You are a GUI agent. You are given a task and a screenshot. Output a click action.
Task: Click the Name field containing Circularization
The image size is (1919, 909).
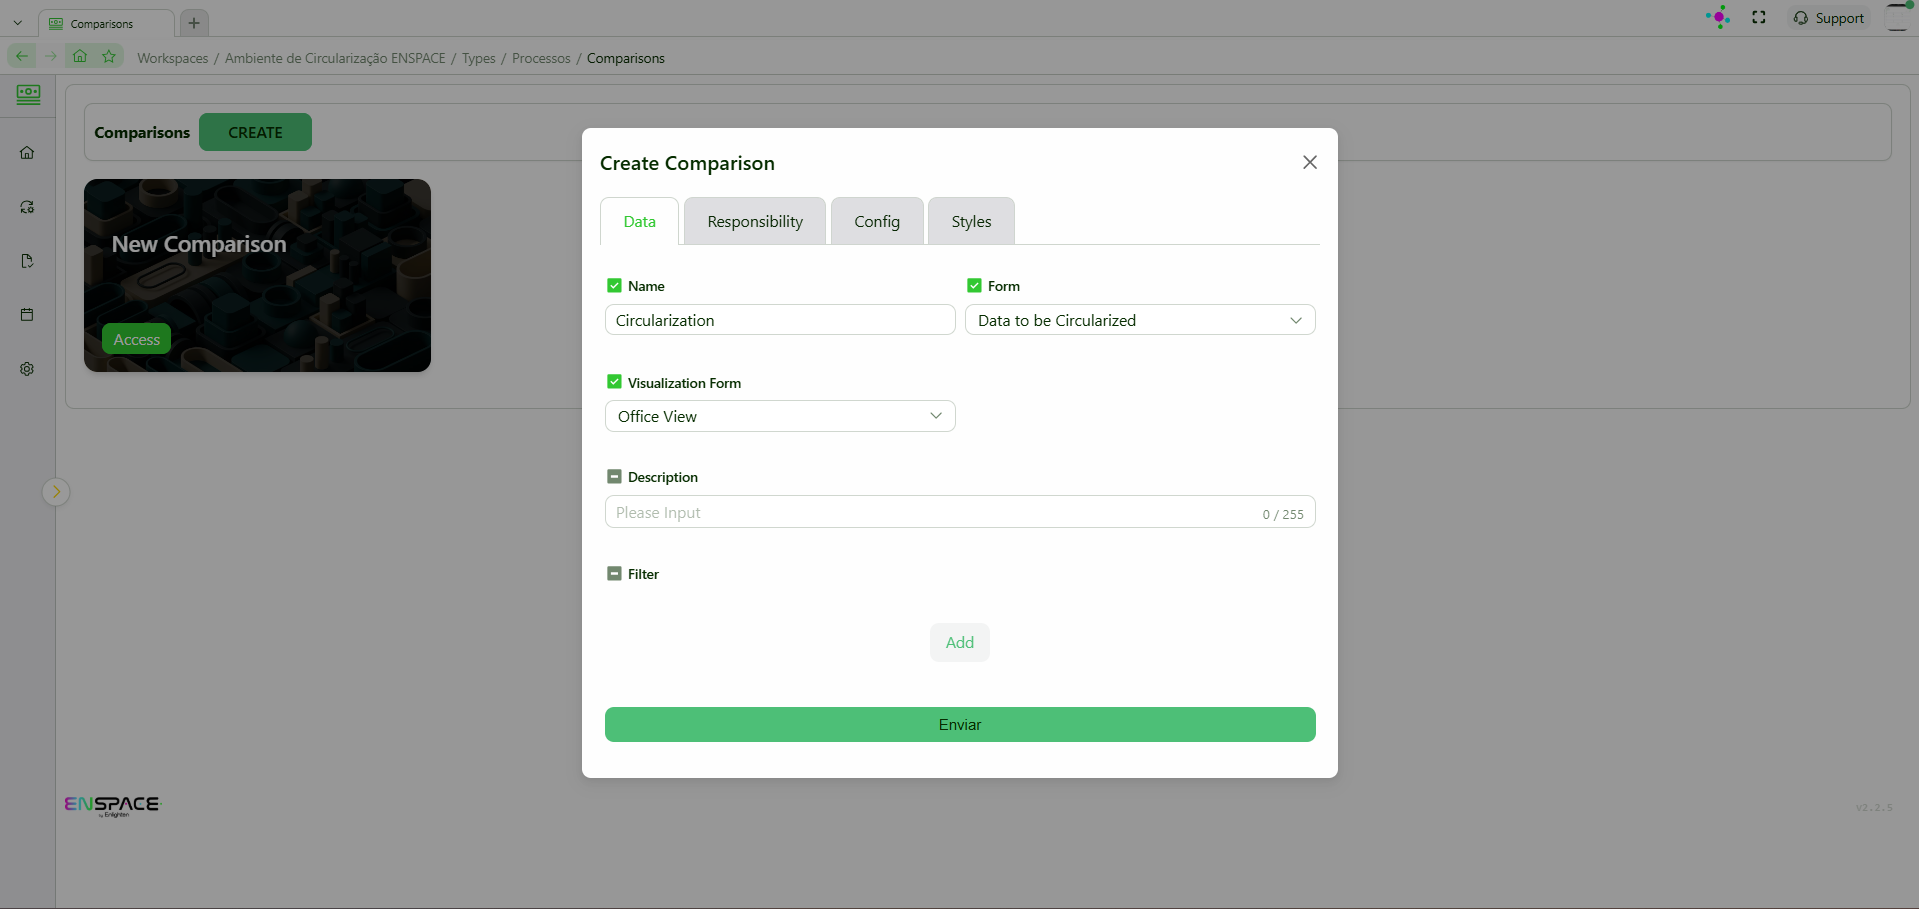pyautogui.click(x=780, y=320)
